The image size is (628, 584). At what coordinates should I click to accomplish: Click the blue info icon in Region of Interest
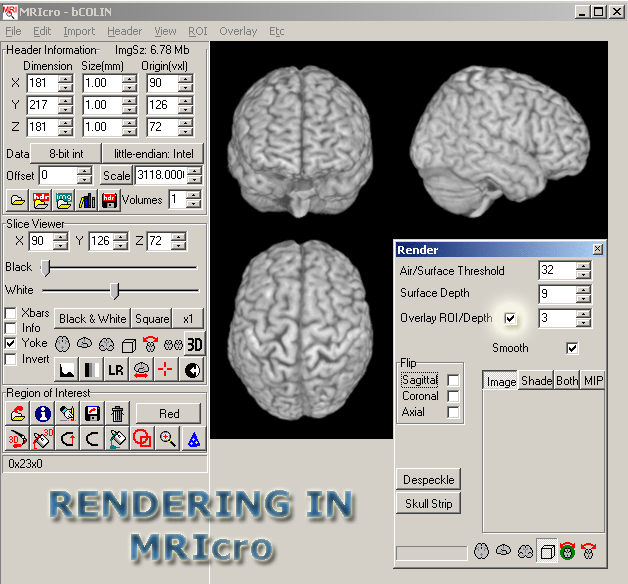tap(42, 413)
